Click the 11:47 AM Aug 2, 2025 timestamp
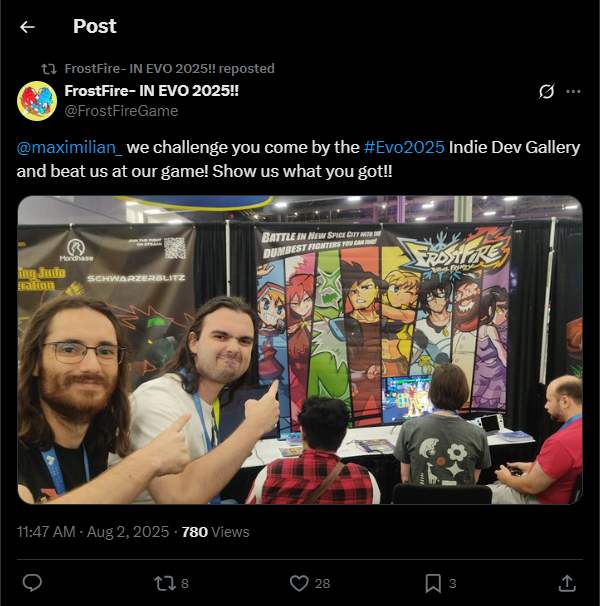 [93, 532]
